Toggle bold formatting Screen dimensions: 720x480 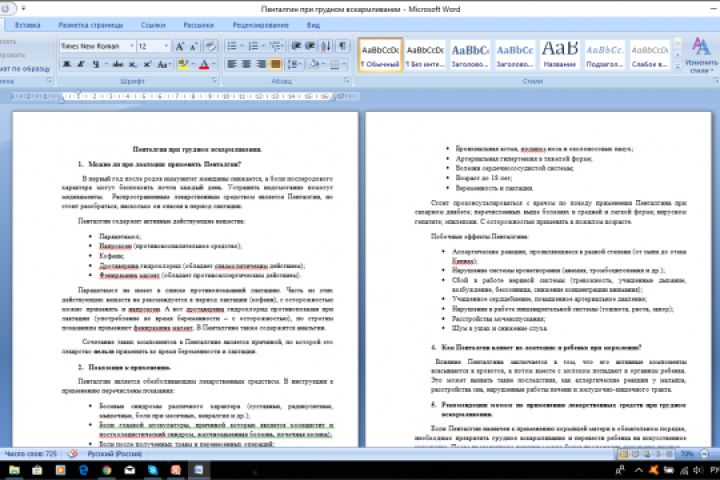coord(67,64)
